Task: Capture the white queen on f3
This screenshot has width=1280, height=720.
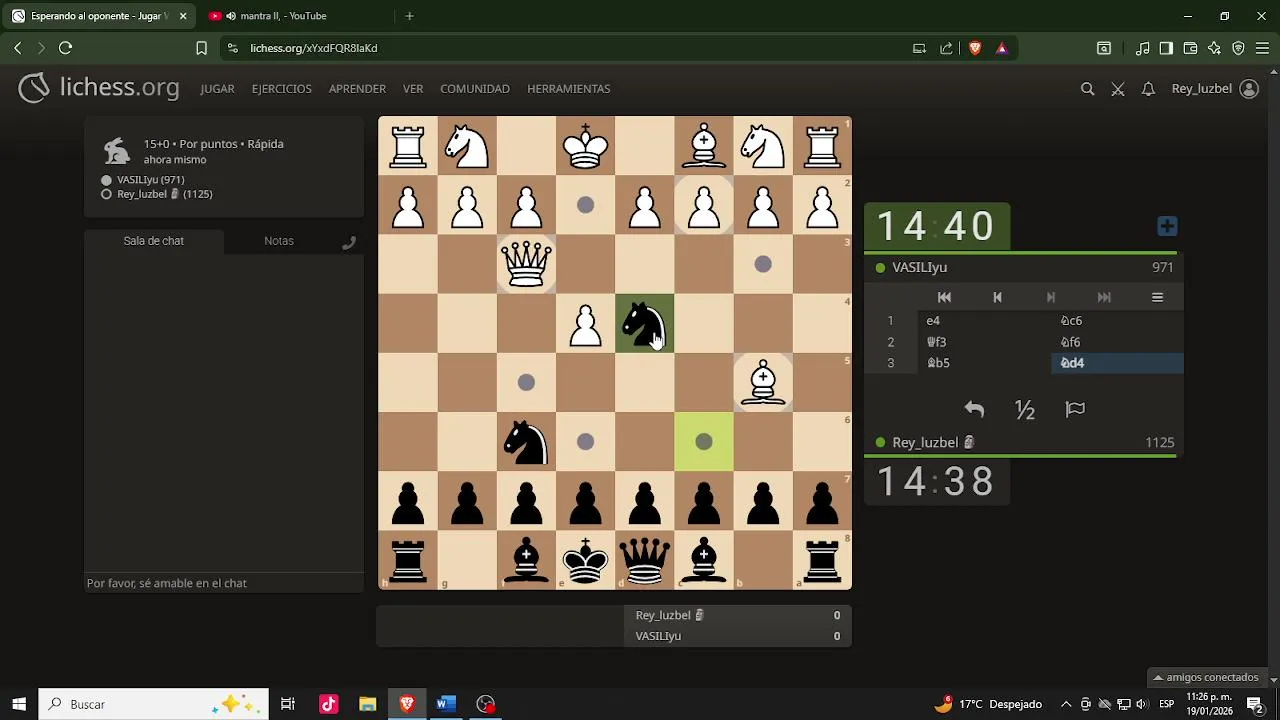Action: point(526,264)
